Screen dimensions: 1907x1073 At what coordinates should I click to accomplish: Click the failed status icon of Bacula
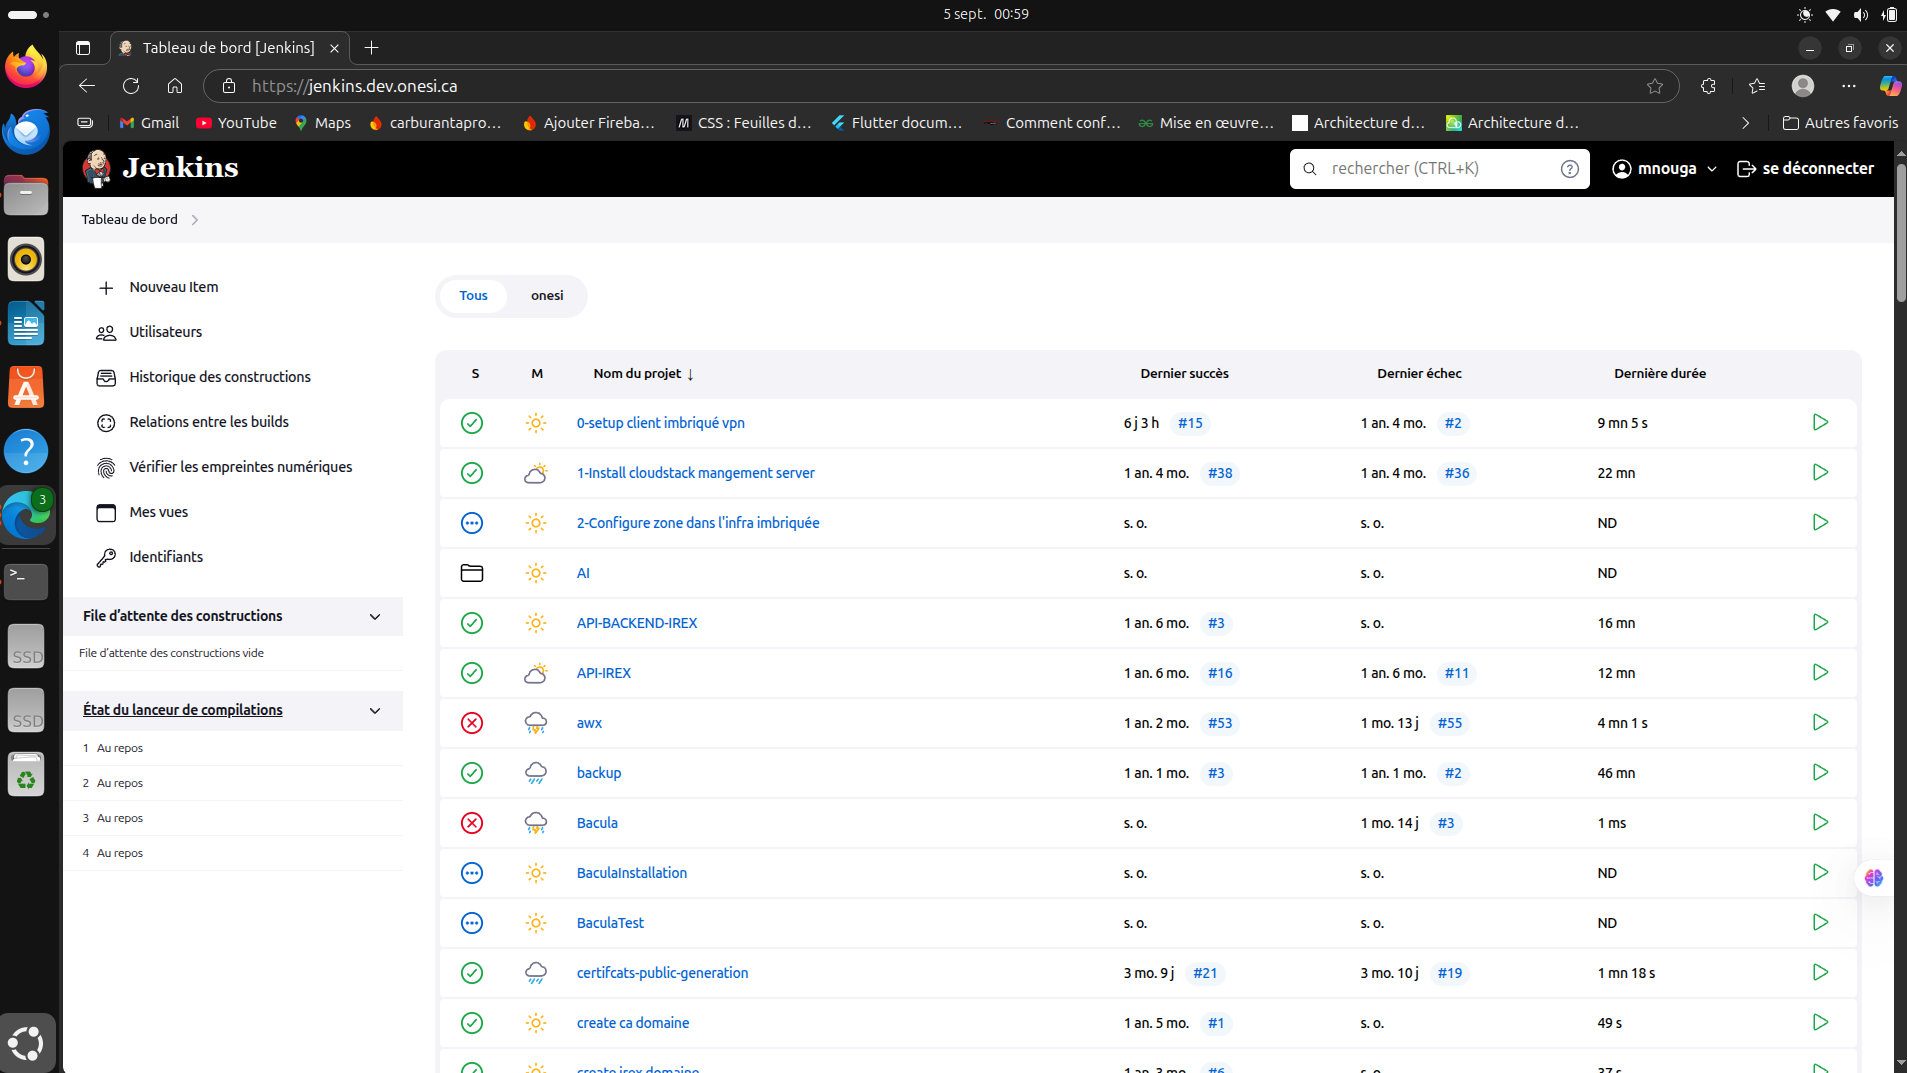tap(472, 823)
